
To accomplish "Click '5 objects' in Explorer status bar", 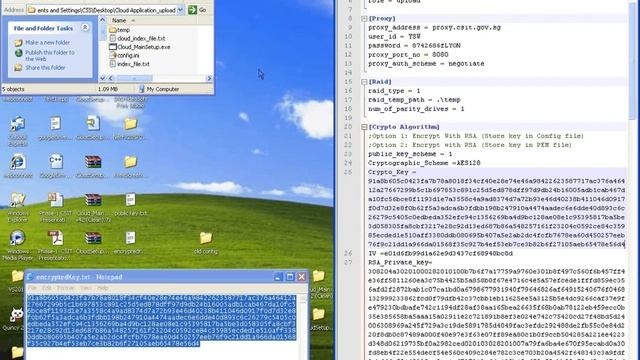I will coord(13,89).
